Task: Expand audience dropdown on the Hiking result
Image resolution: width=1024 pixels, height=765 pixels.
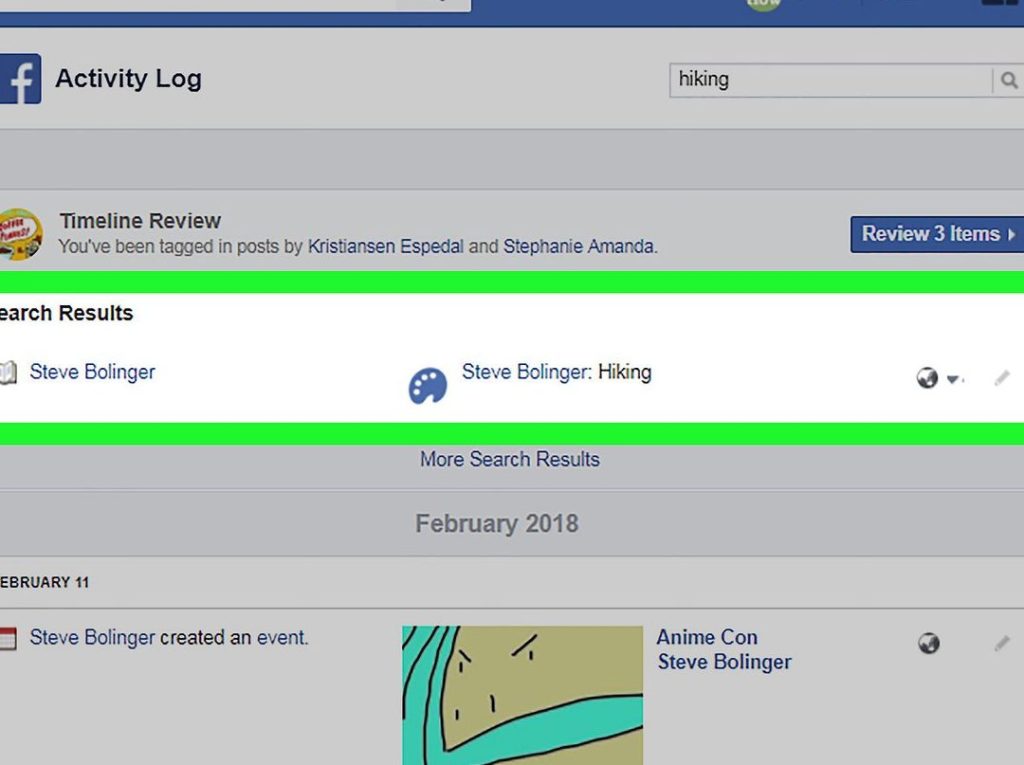Action: (952, 379)
